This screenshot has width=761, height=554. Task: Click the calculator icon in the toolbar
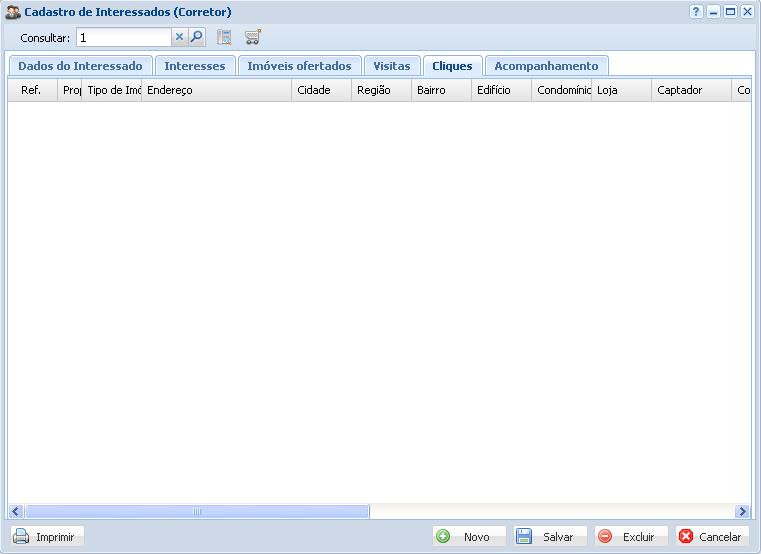(x=225, y=38)
